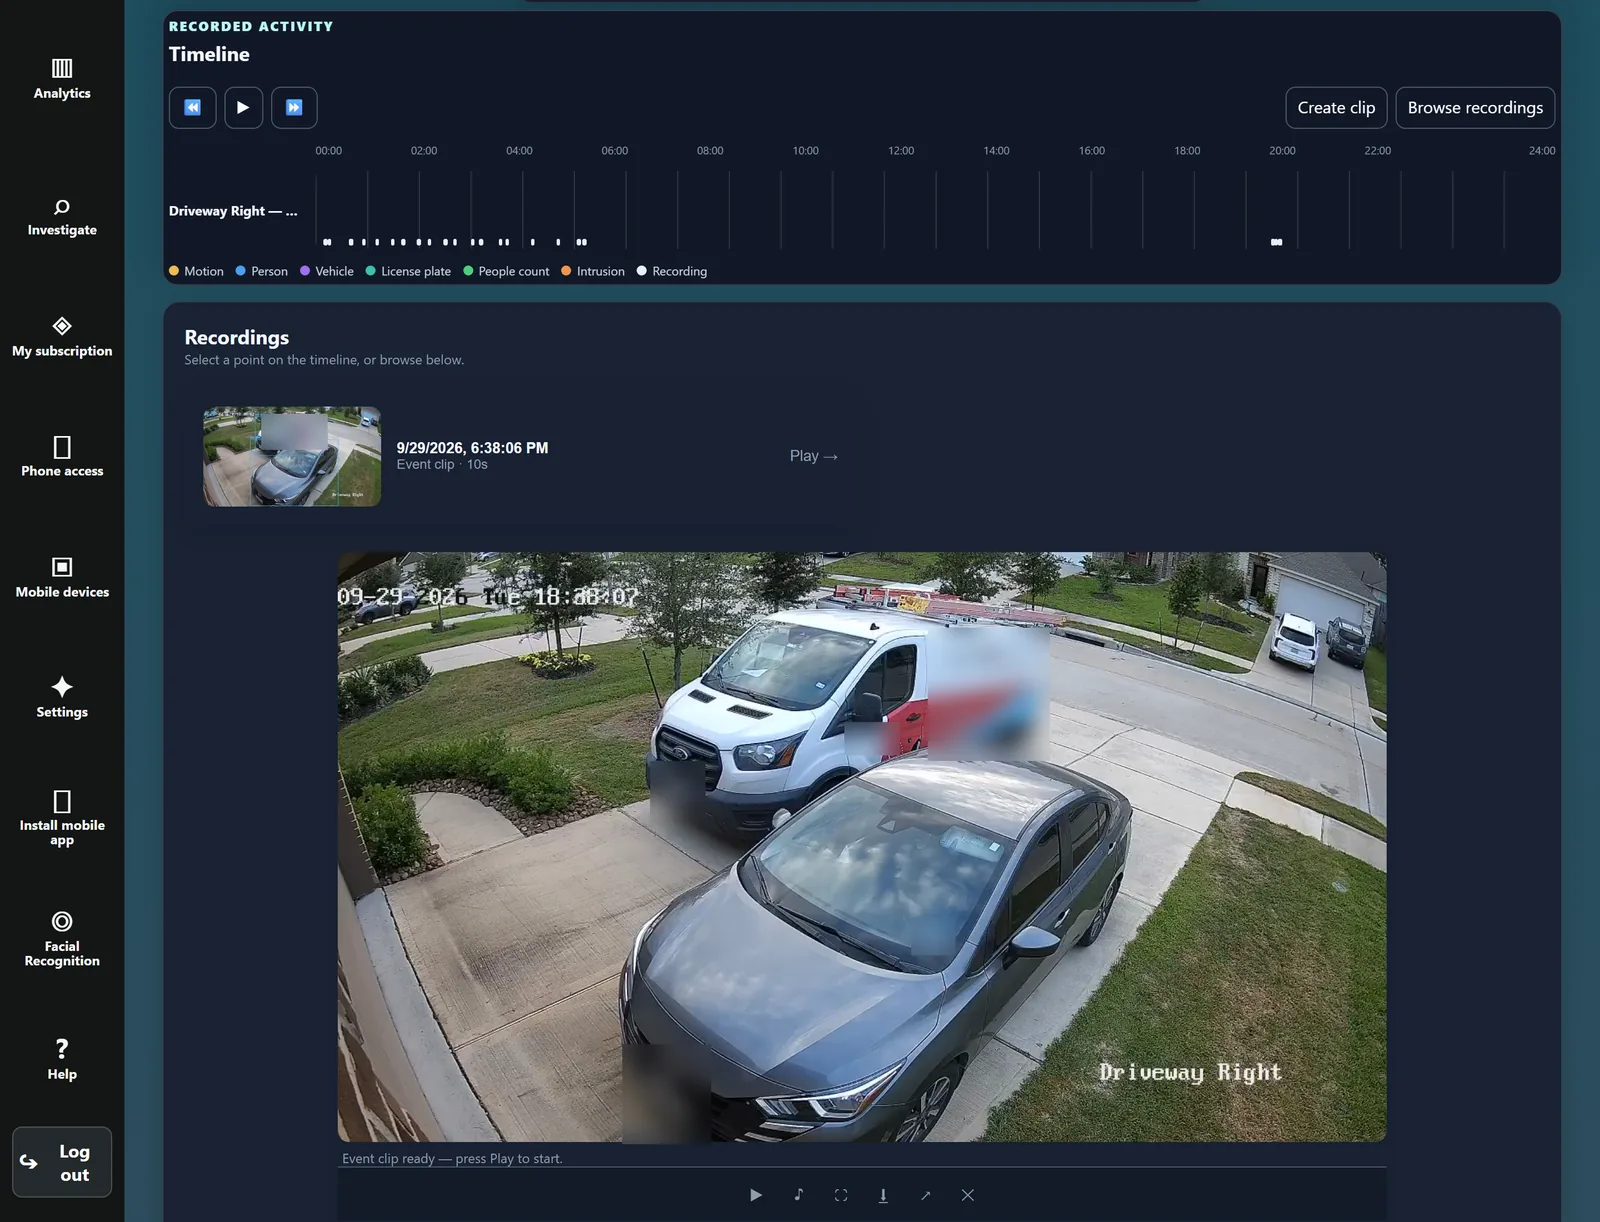Open the Help sidebar item
Image resolution: width=1600 pixels, height=1222 pixels.
pyautogui.click(x=62, y=1059)
